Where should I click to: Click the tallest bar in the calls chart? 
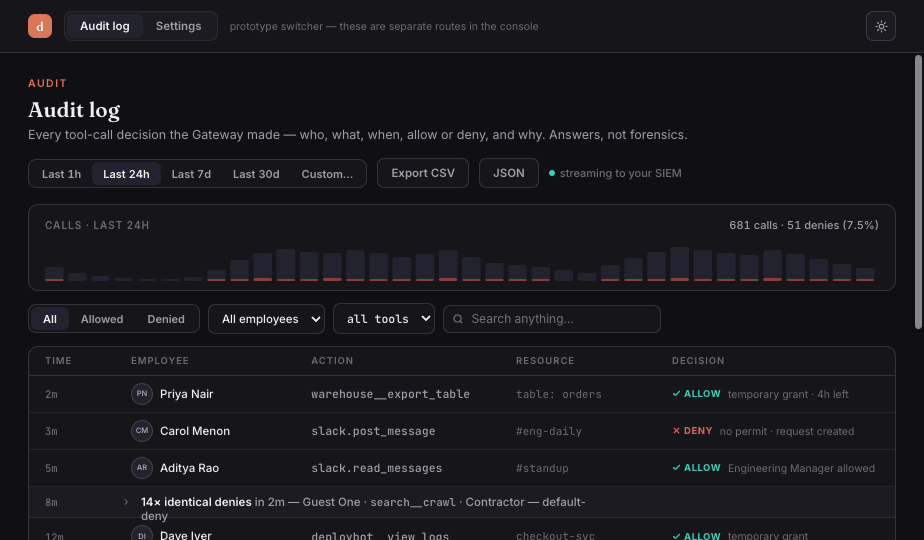click(x=679, y=264)
